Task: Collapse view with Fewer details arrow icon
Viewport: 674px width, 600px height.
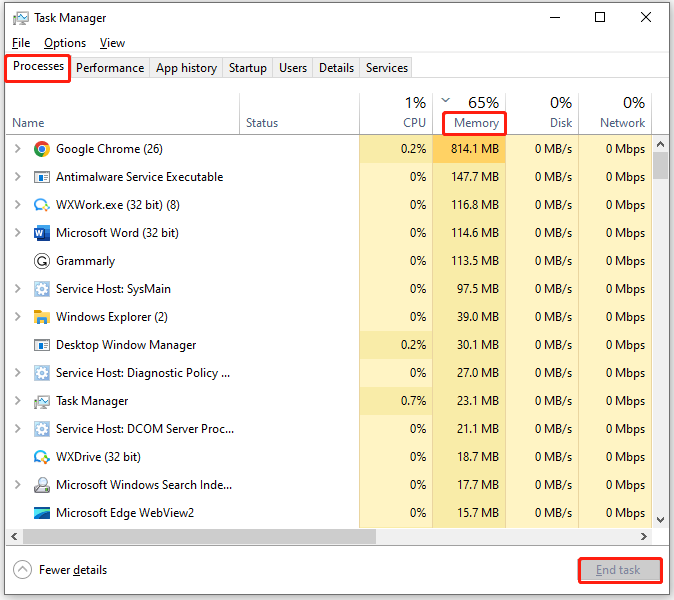Action: click(x=22, y=570)
